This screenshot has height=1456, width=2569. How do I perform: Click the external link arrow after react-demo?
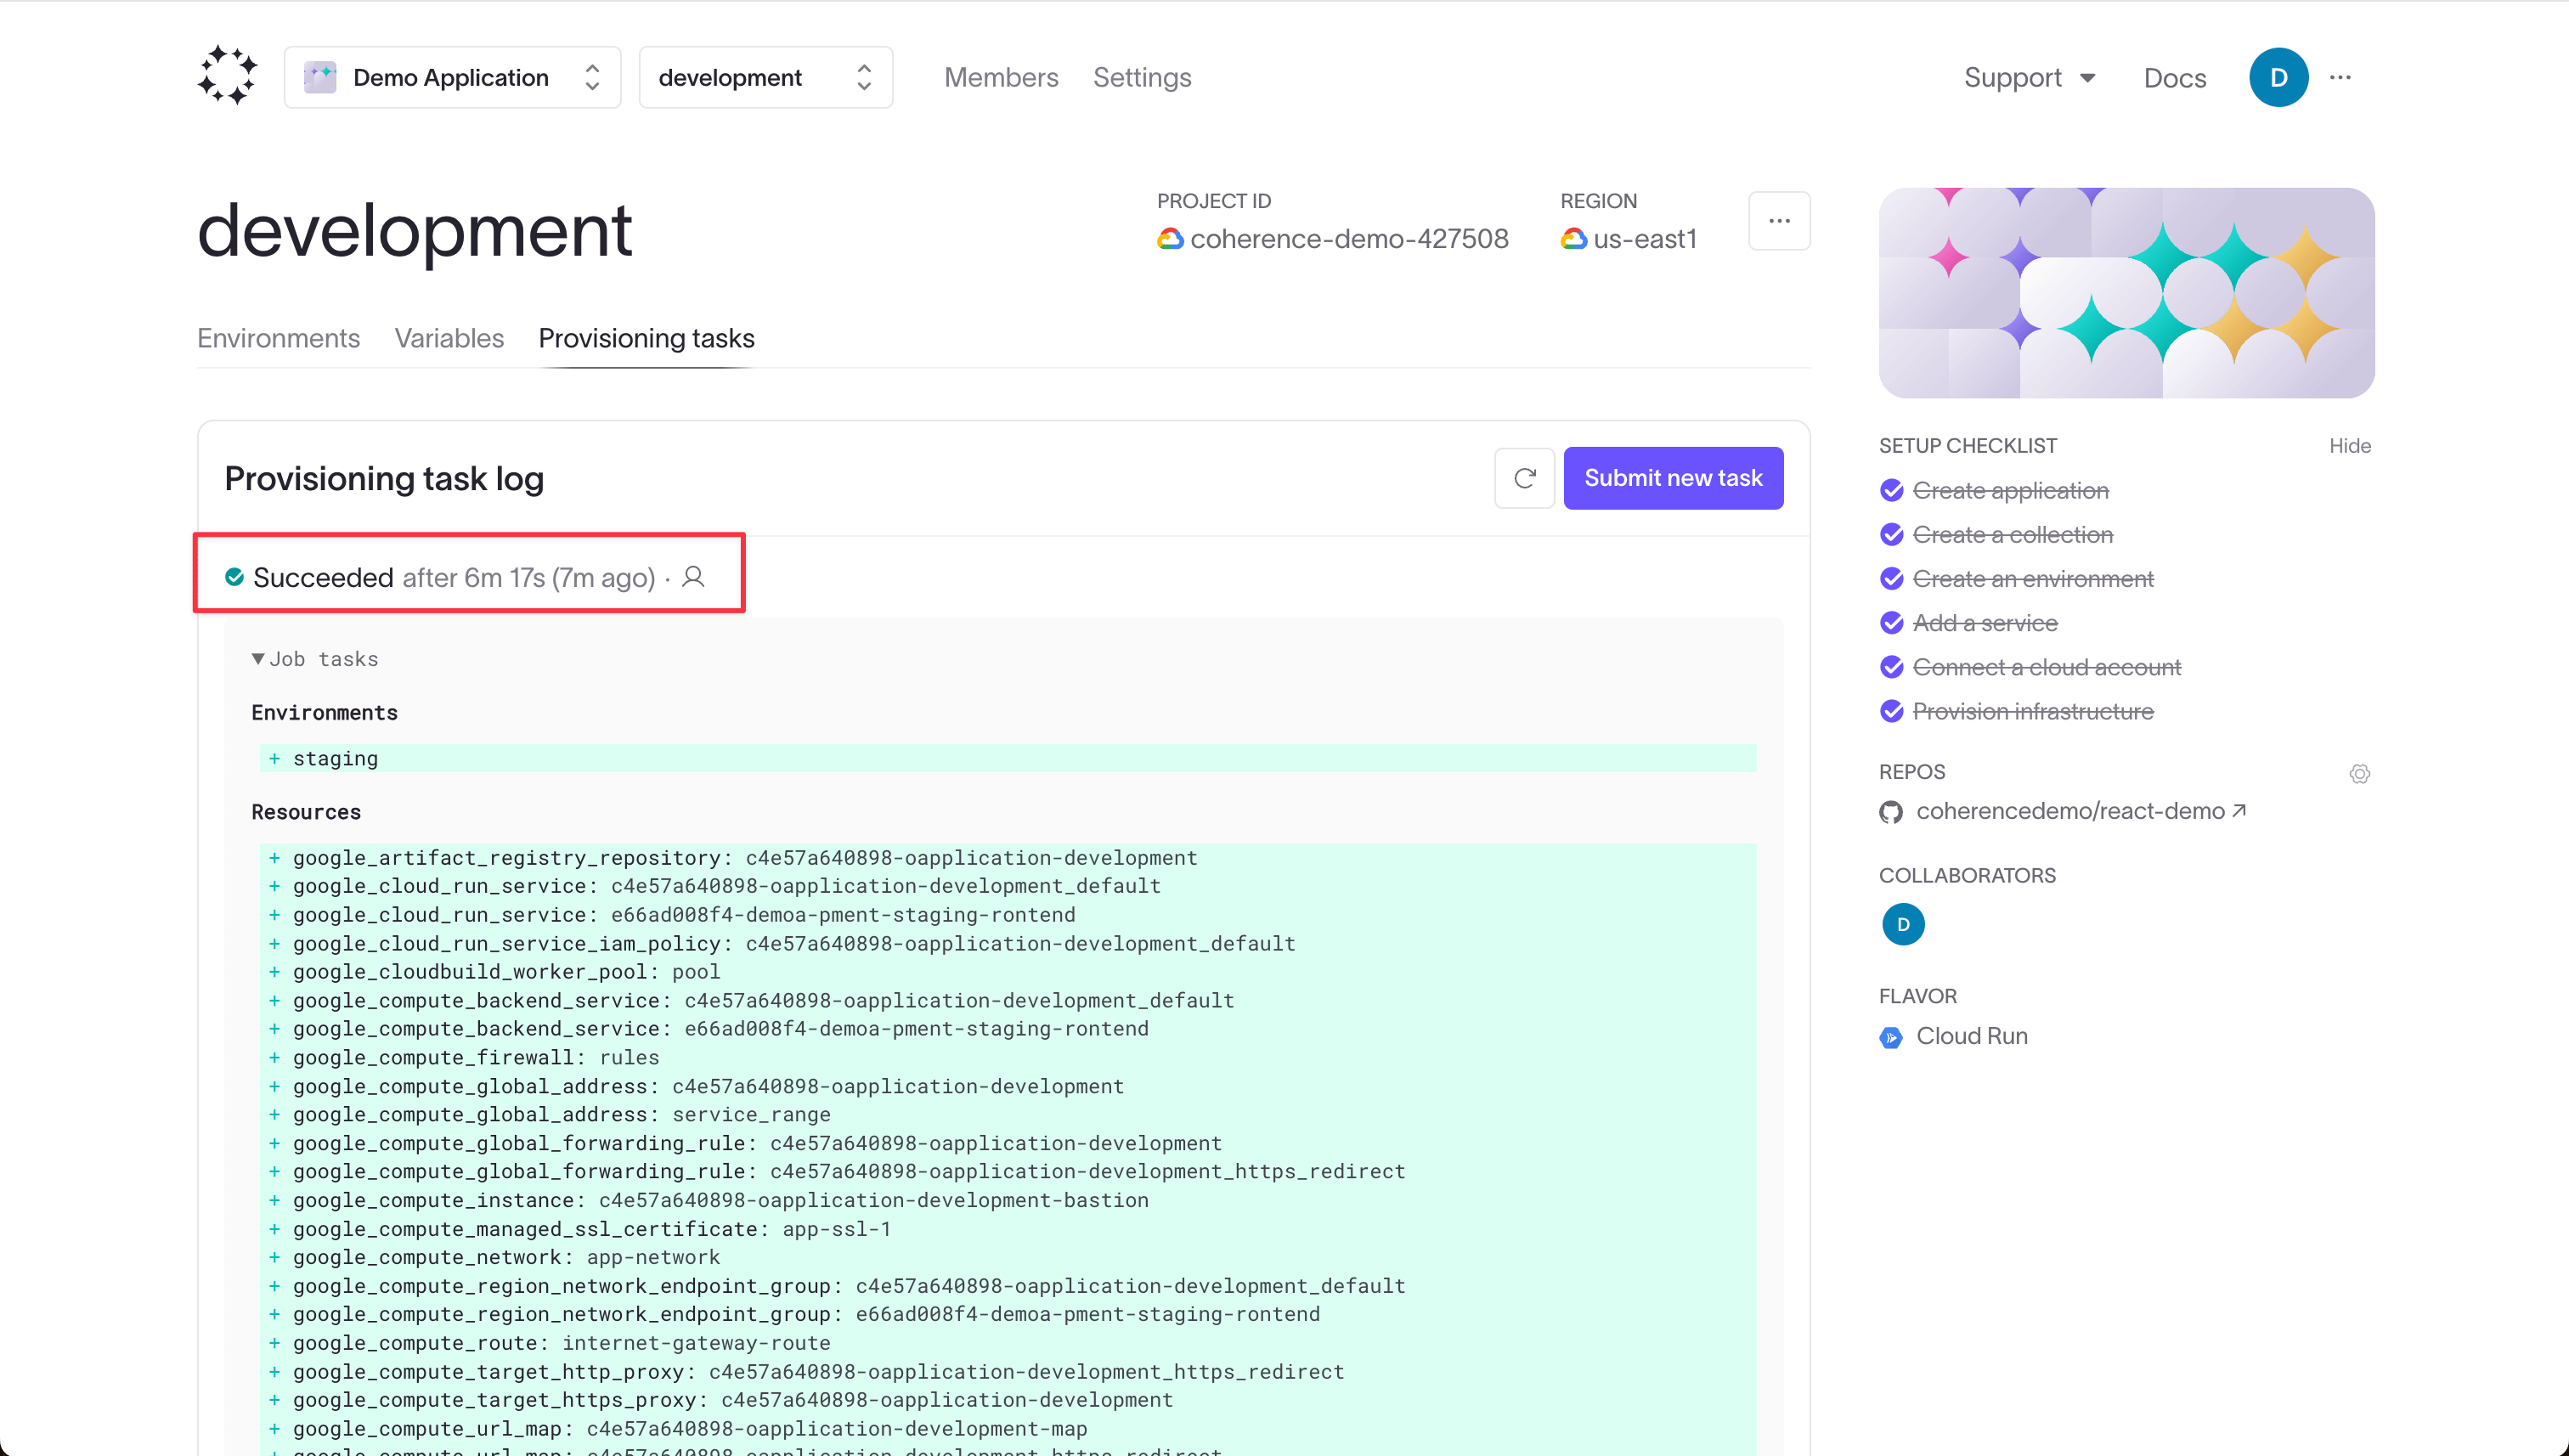coord(2238,810)
